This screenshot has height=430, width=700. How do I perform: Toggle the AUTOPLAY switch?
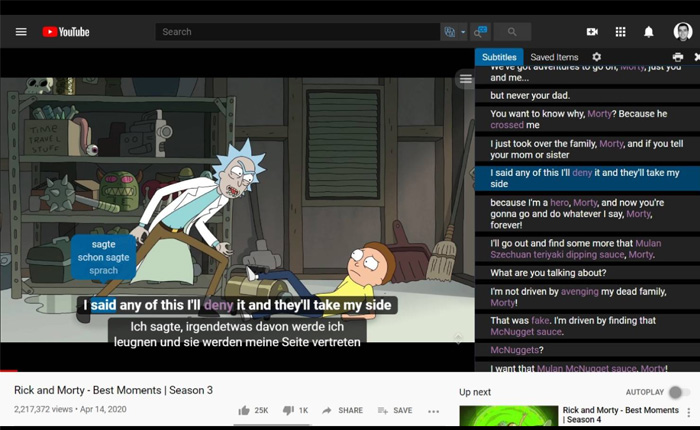679,392
